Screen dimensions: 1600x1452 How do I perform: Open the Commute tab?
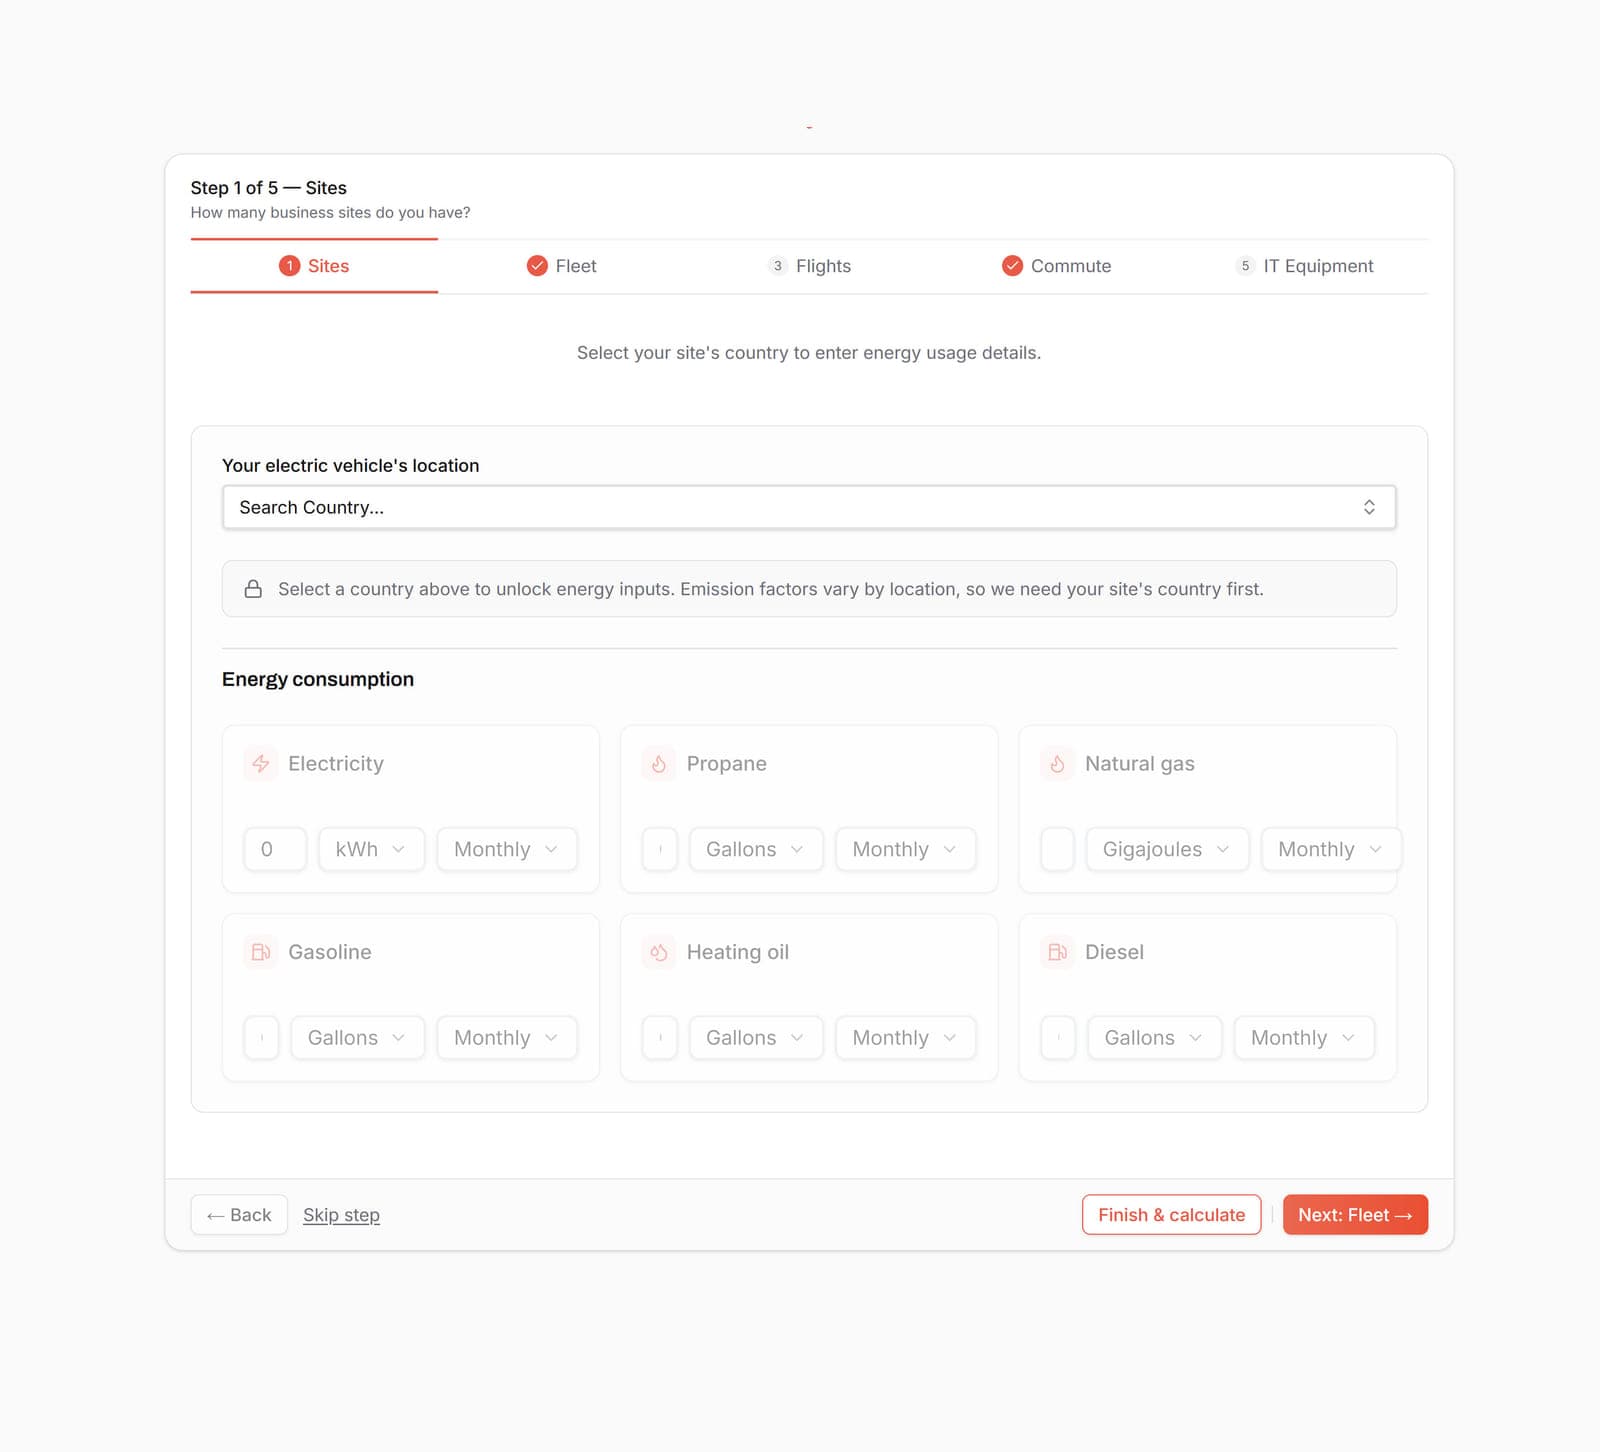coord(1057,266)
